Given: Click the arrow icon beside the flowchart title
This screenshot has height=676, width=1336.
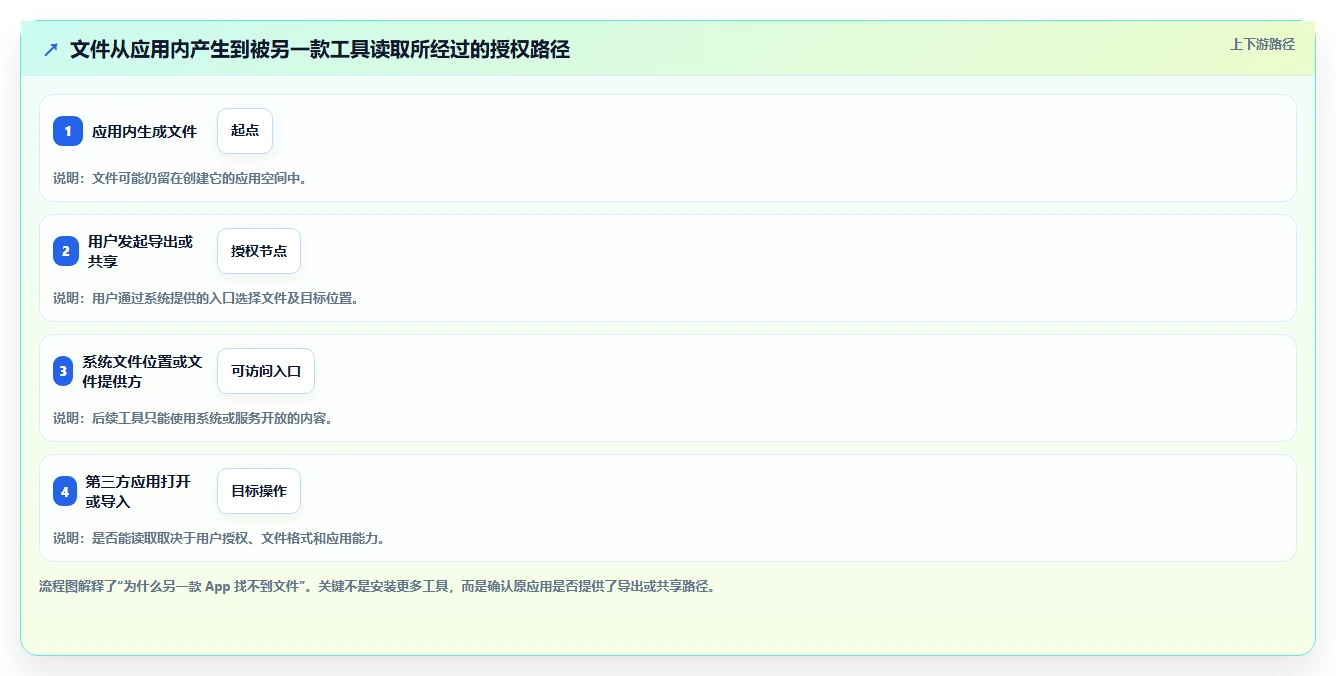Looking at the screenshot, I should [x=50, y=49].
